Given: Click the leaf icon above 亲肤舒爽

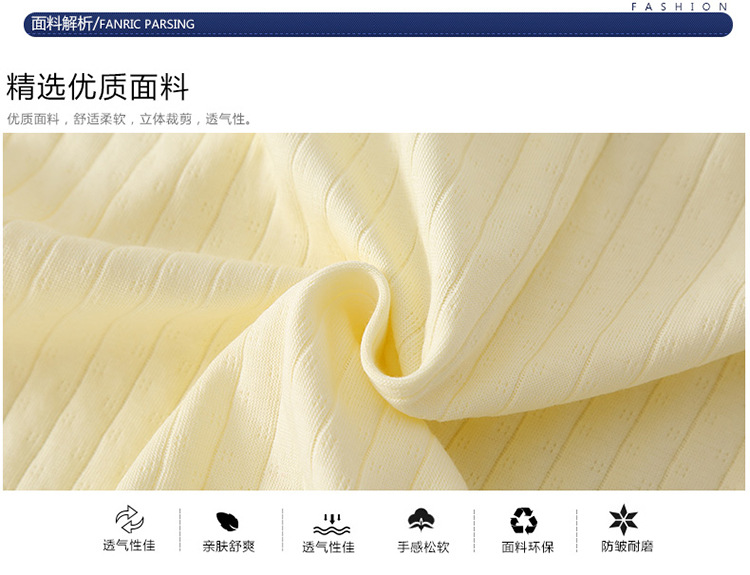Looking at the screenshot, I should click(x=227, y=521).
